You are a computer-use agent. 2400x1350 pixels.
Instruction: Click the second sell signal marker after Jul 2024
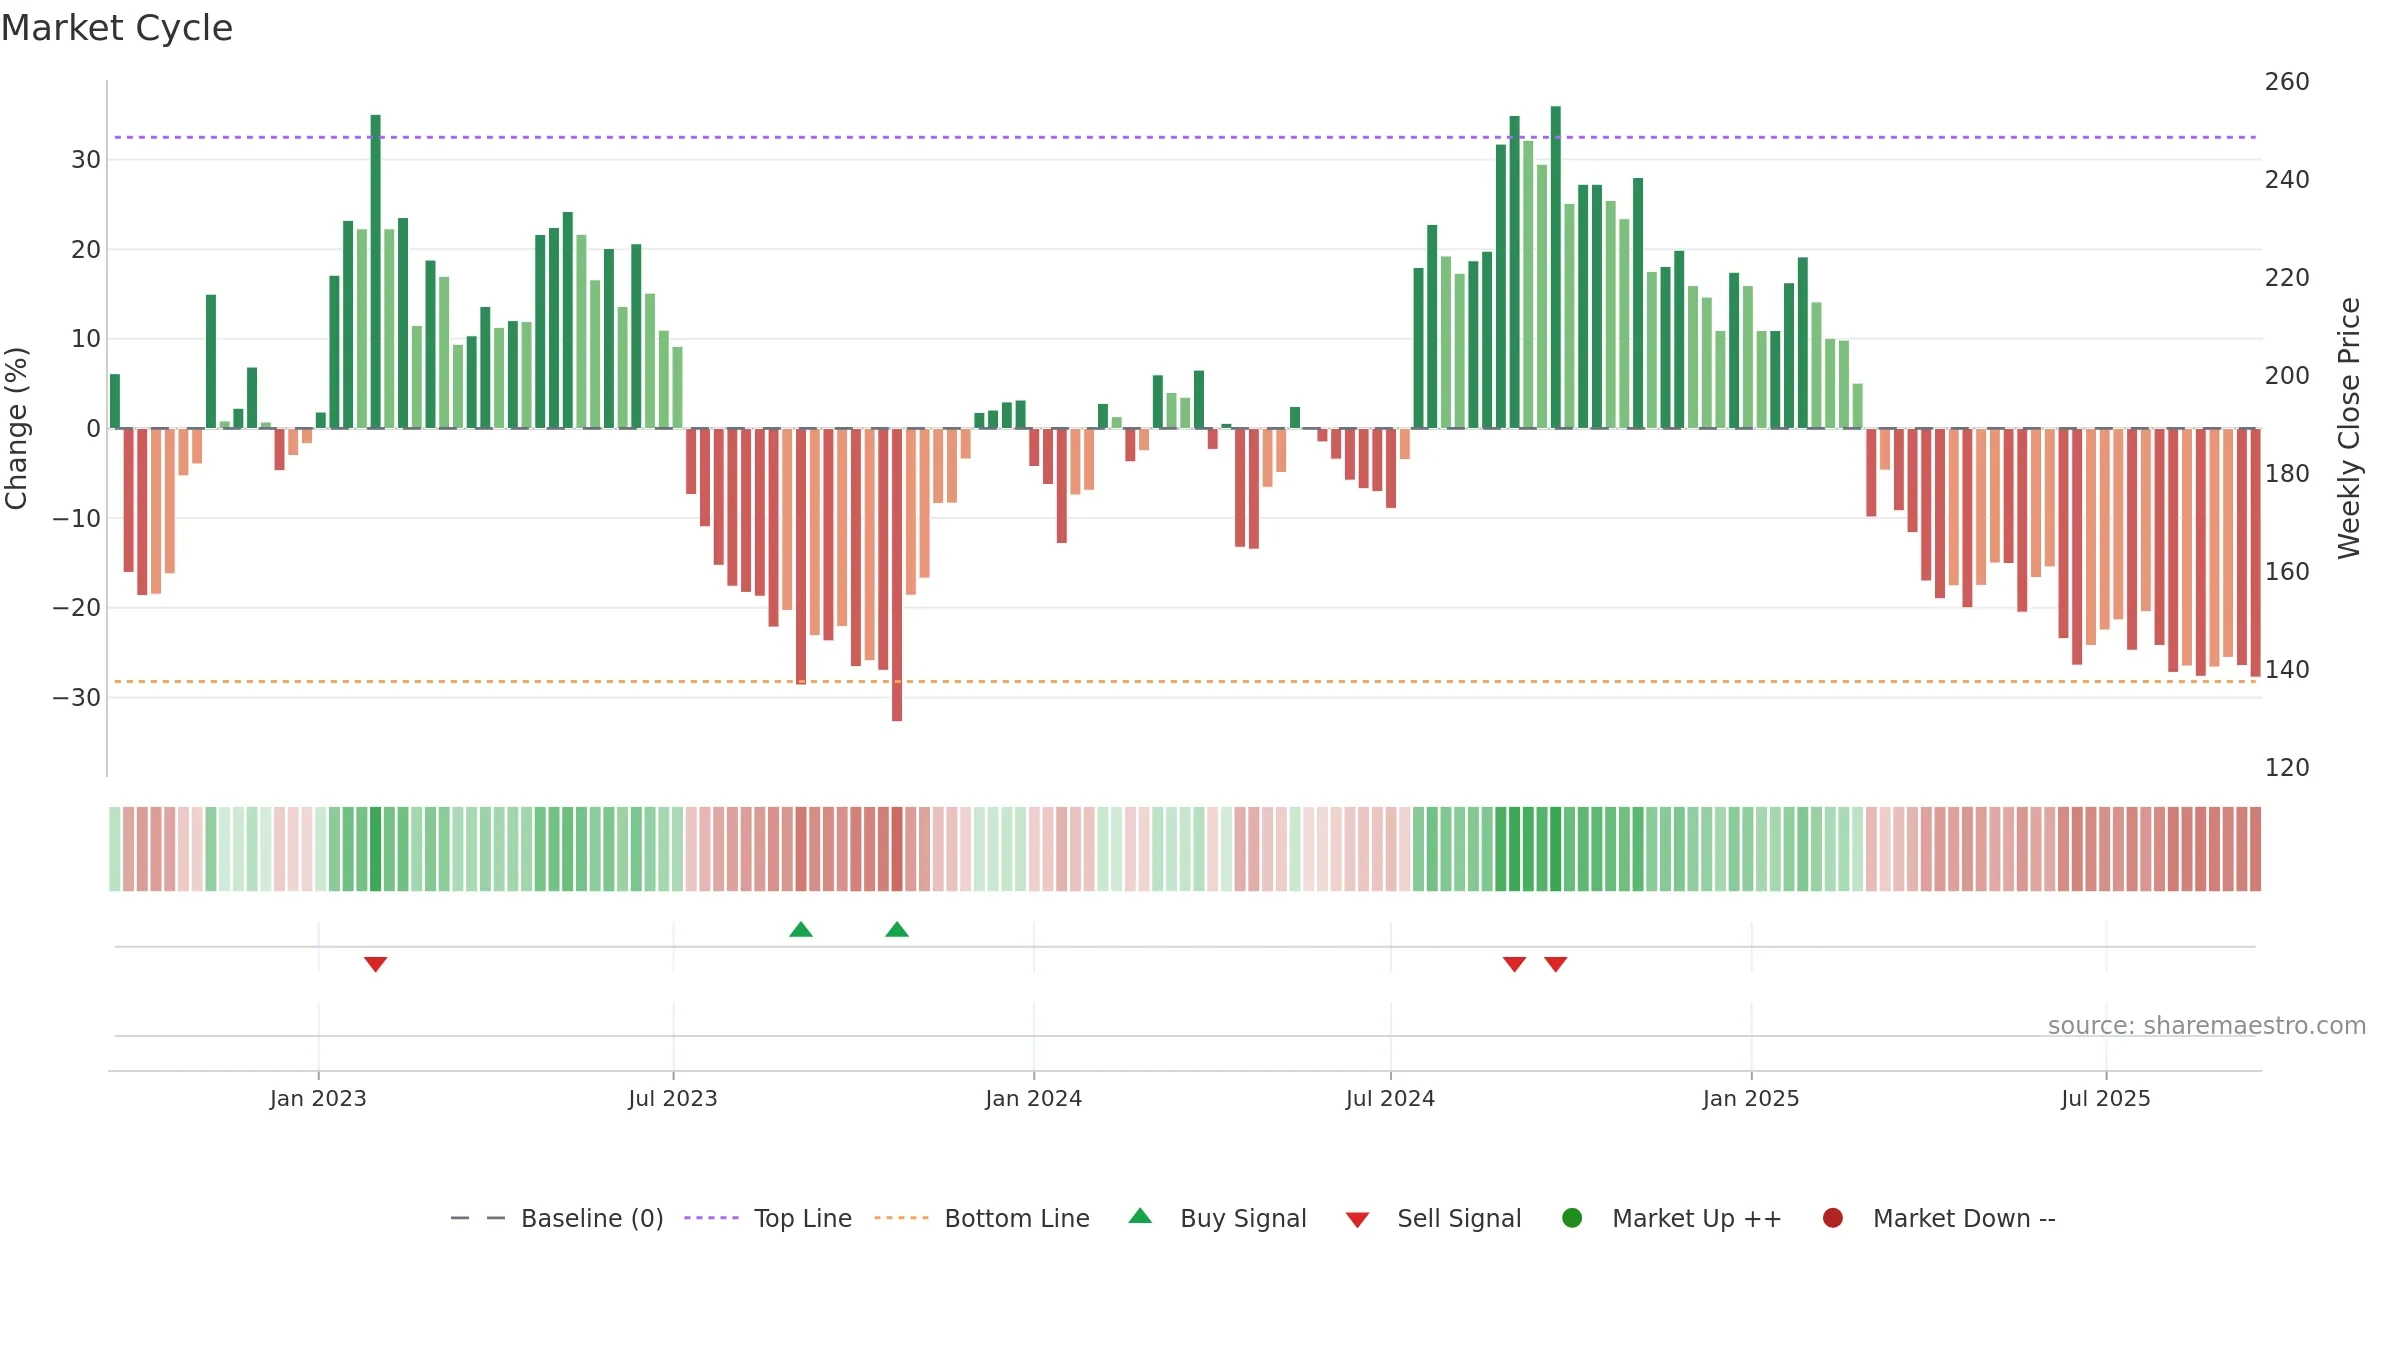pos(1555,964)
